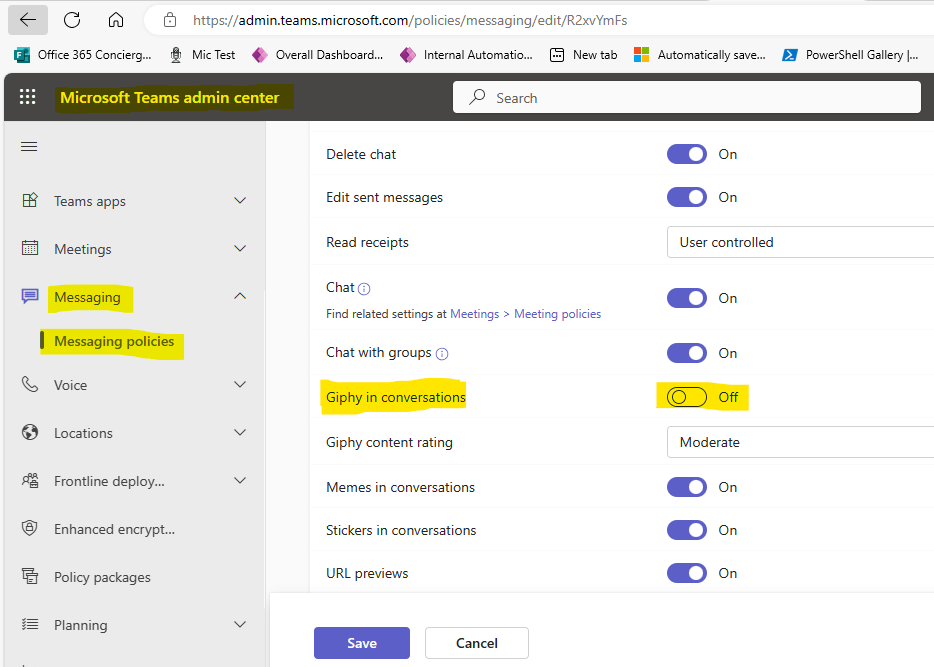Save the messaging policy
The width and height of the screenshot is (934, 667).
click(362, 643)
